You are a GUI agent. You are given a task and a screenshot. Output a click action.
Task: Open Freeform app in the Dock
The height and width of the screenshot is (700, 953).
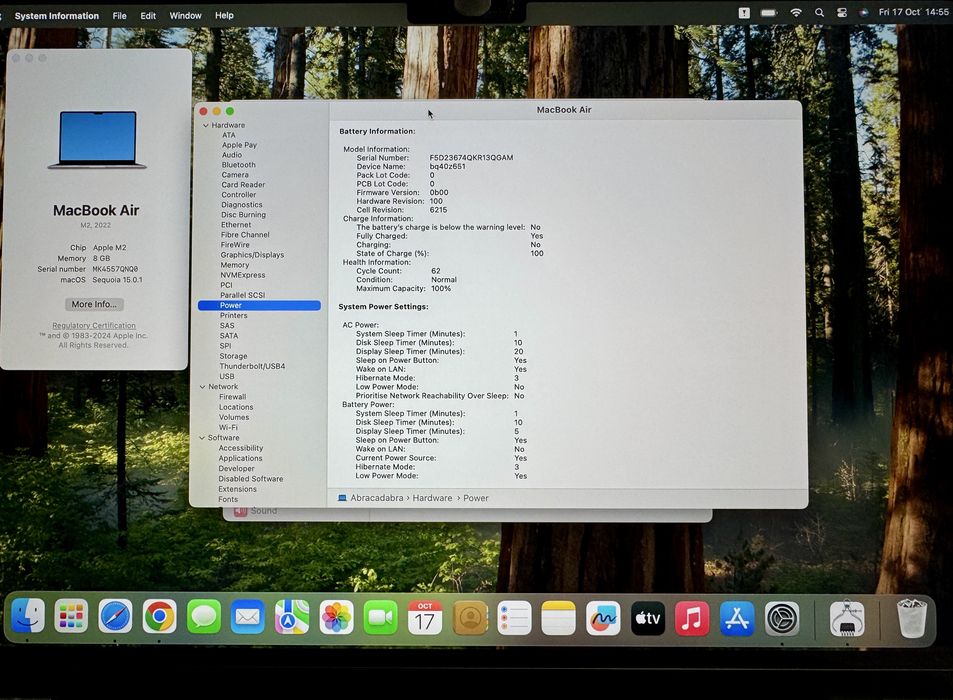603,619
